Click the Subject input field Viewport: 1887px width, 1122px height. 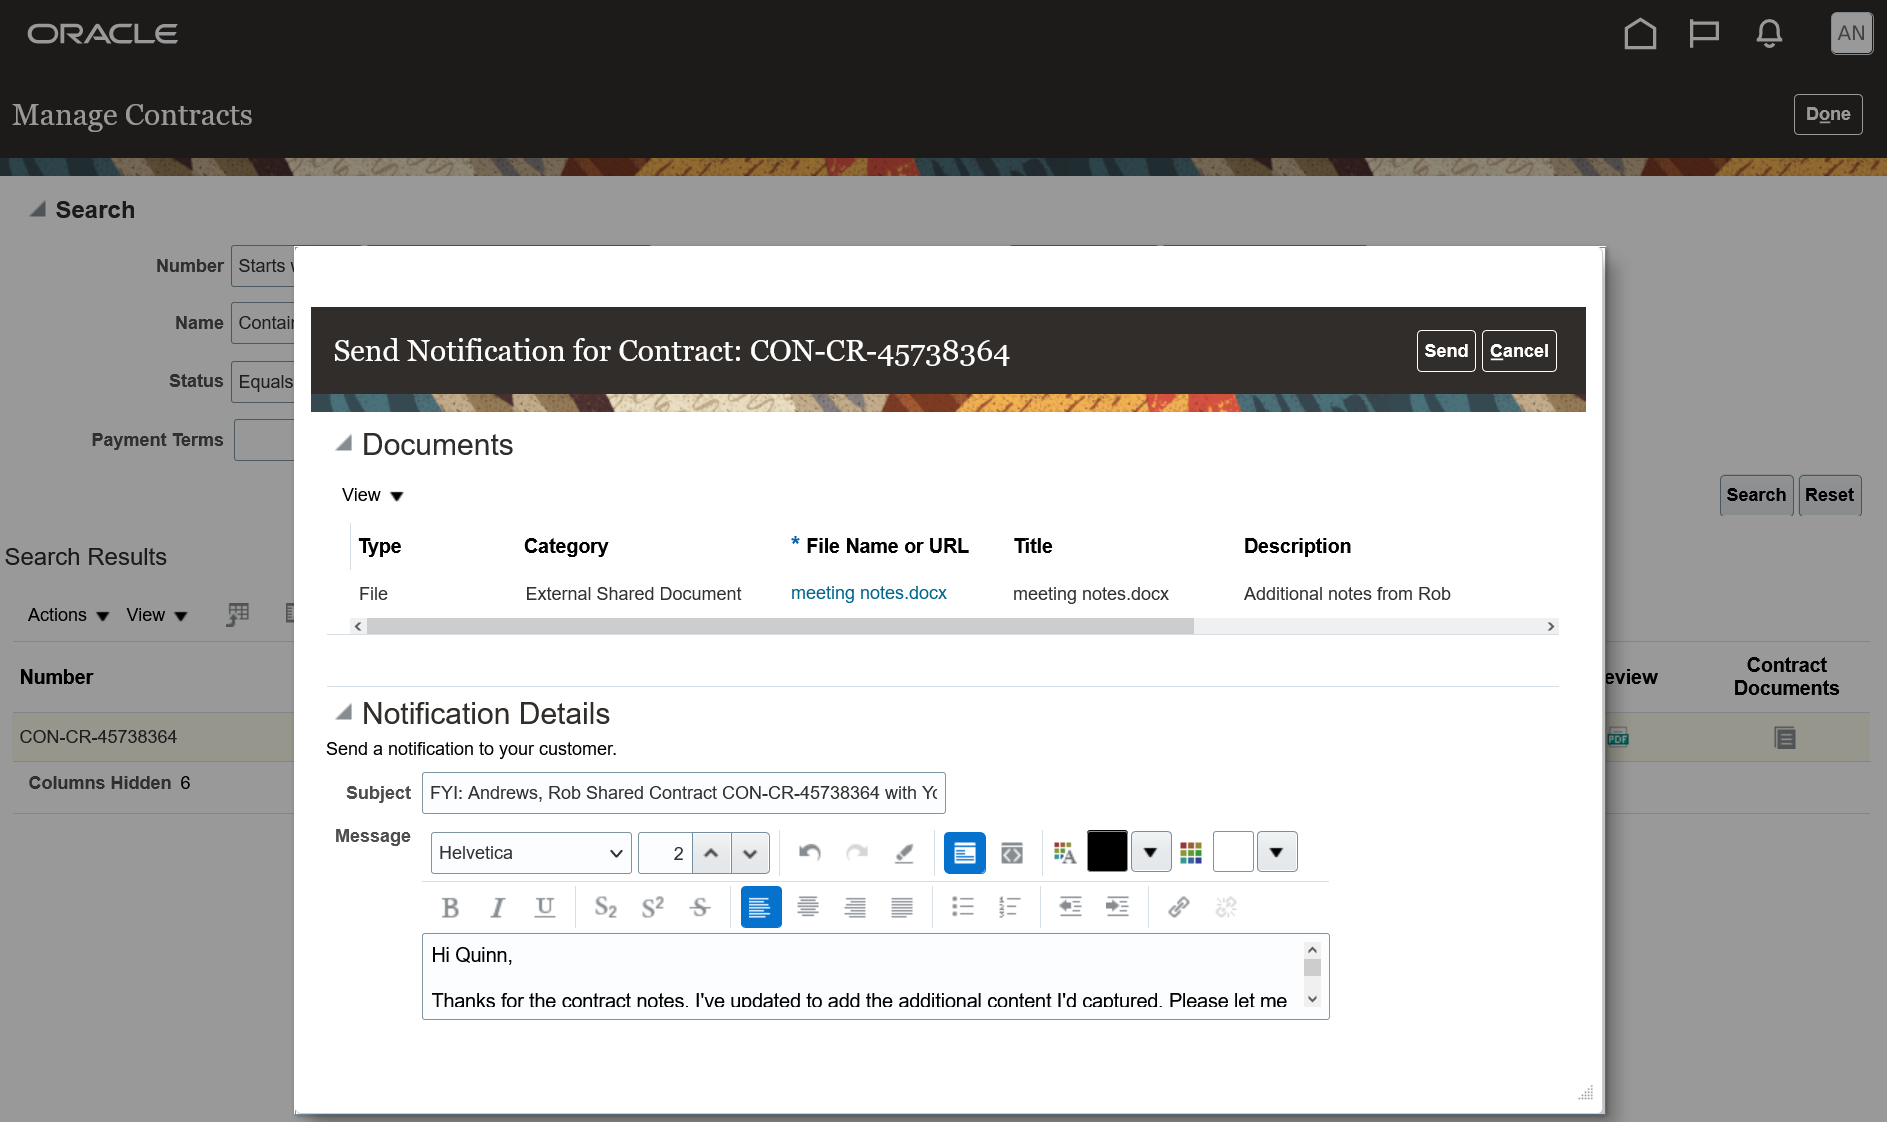684,793
